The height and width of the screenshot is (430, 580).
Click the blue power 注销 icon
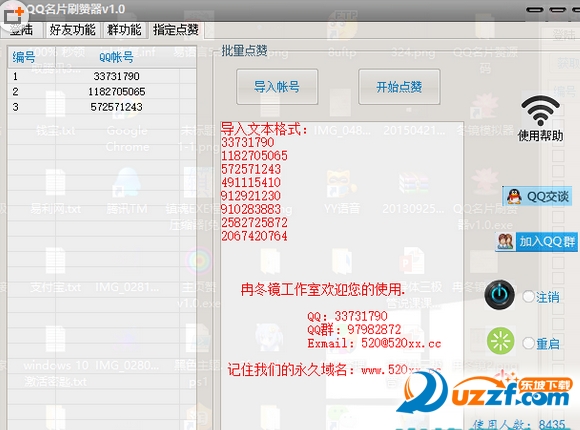pos(499,295)
